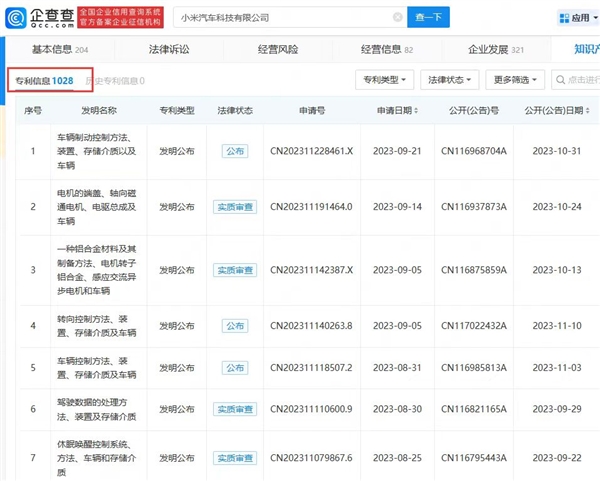Click application number CN202311191464.0

(311, 207)
